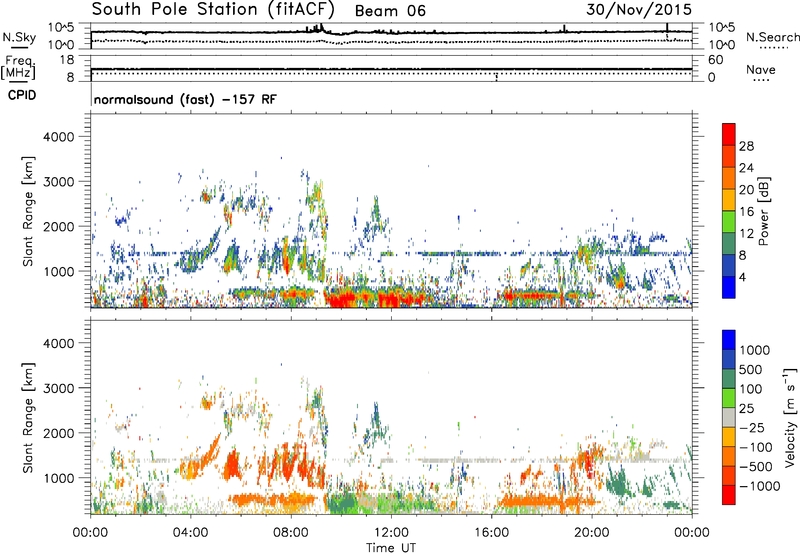800x554 pixels.
Task: Click the "2000" tick of the velocity panel
Action: (58, 433)
